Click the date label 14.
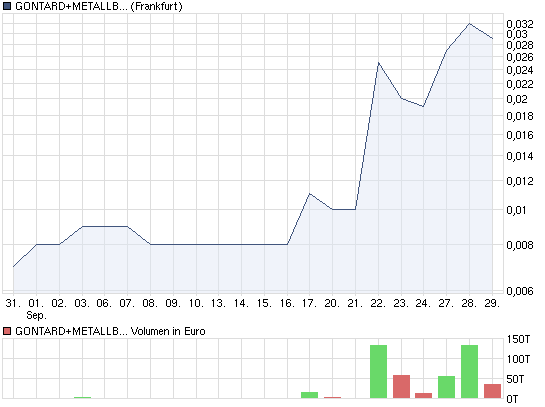The image size is (545, 407). tap(241, 303)
